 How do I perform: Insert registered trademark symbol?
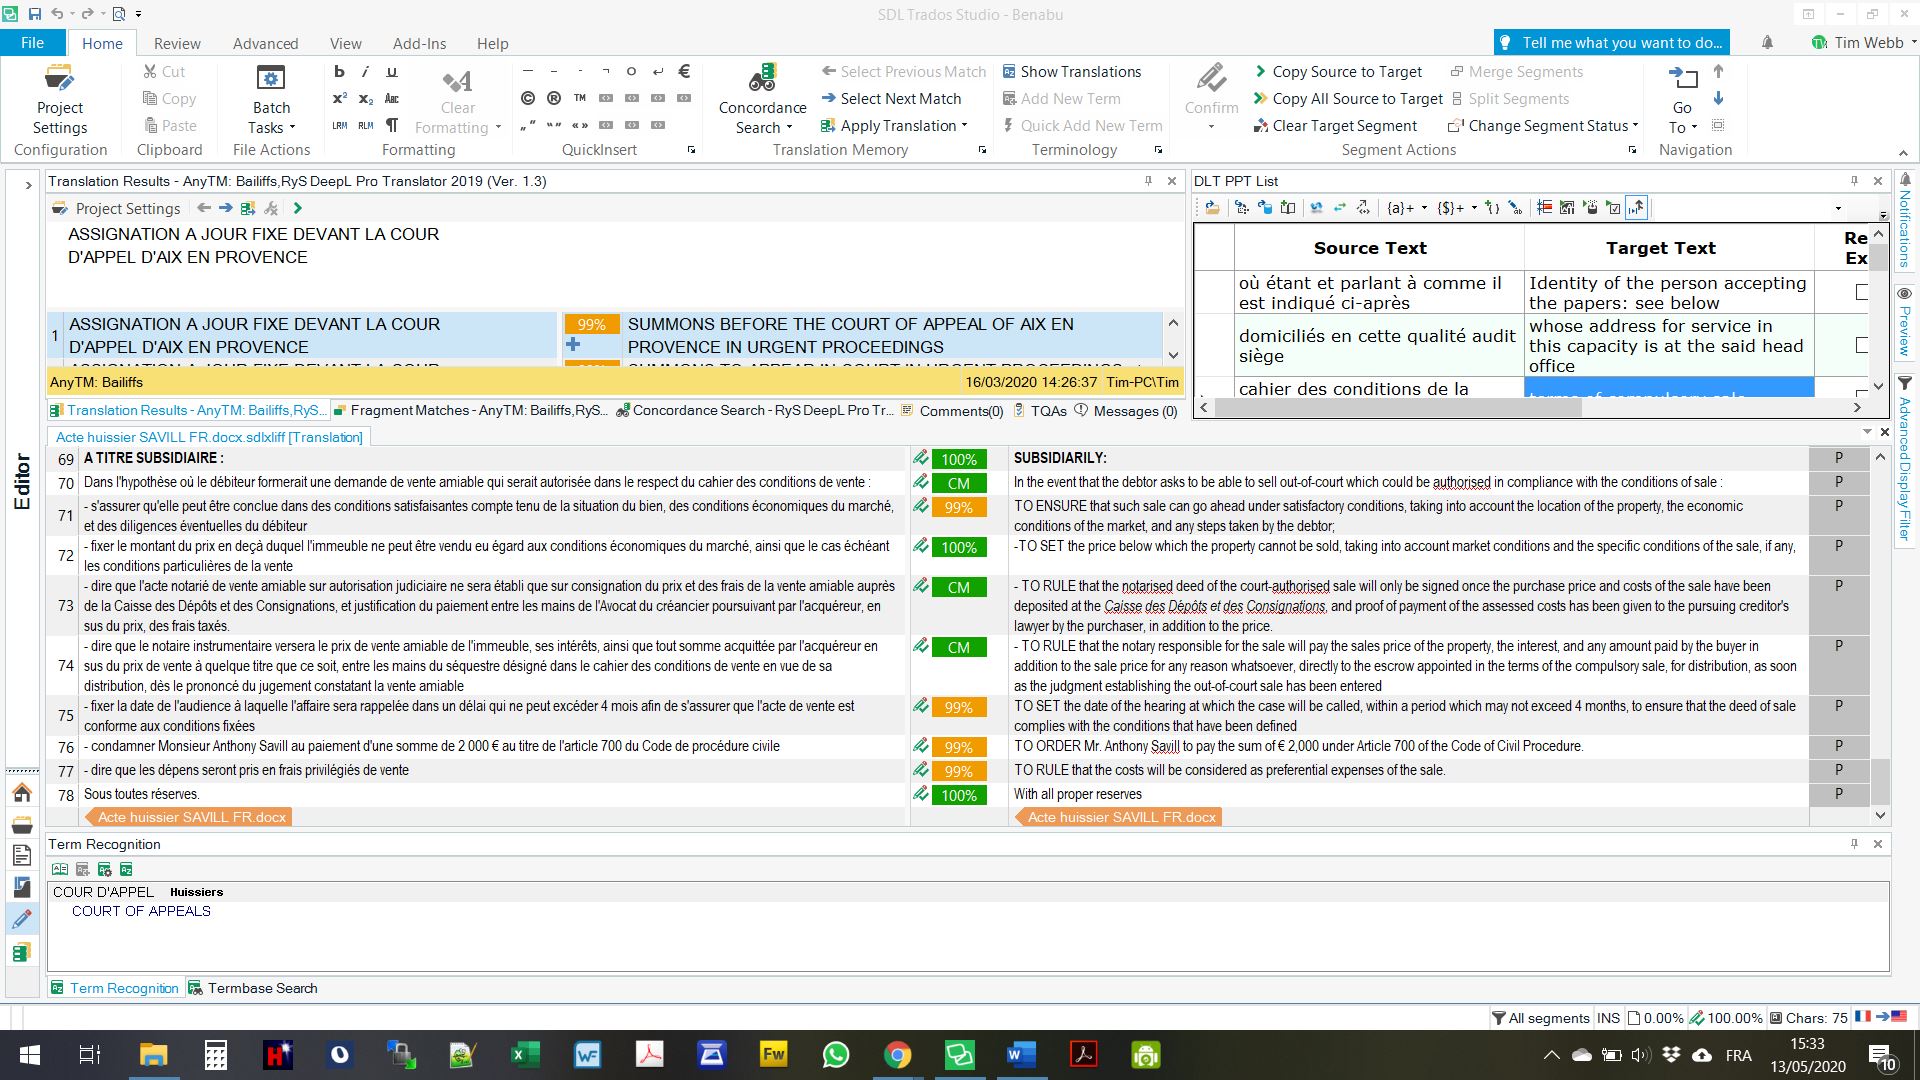(554, 98)
